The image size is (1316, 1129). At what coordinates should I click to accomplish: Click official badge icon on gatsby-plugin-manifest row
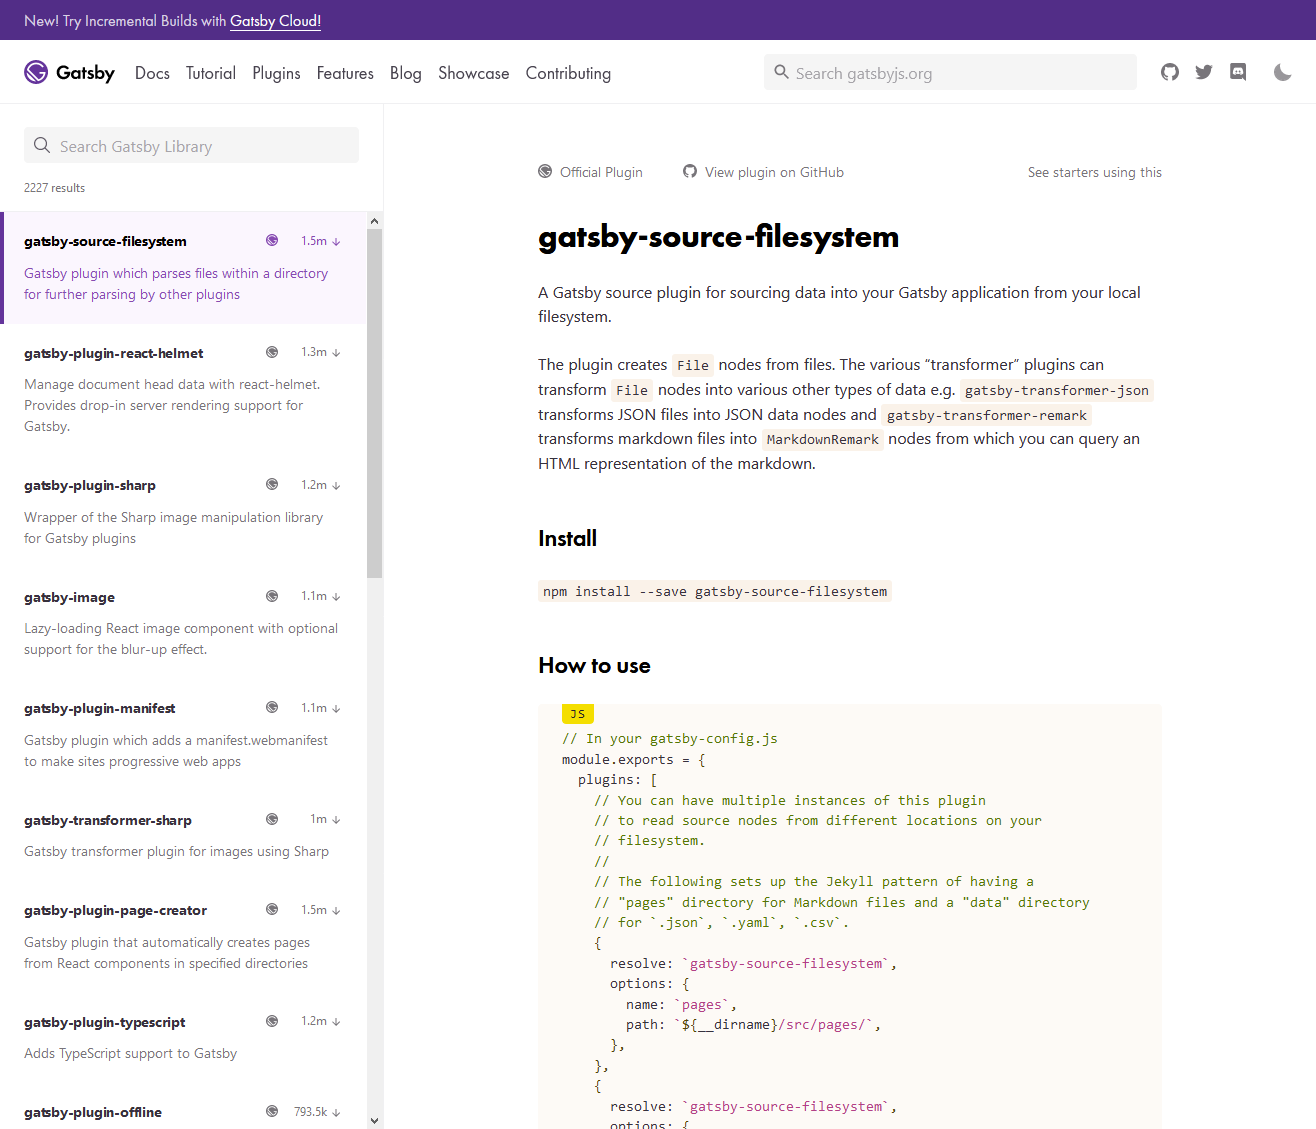pyautogui.click(x=272, y=707)
